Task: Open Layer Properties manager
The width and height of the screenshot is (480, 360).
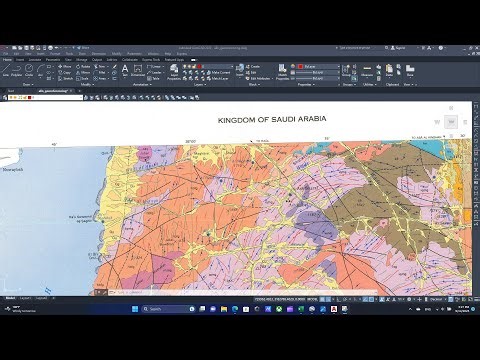Action: click(174, 72)
